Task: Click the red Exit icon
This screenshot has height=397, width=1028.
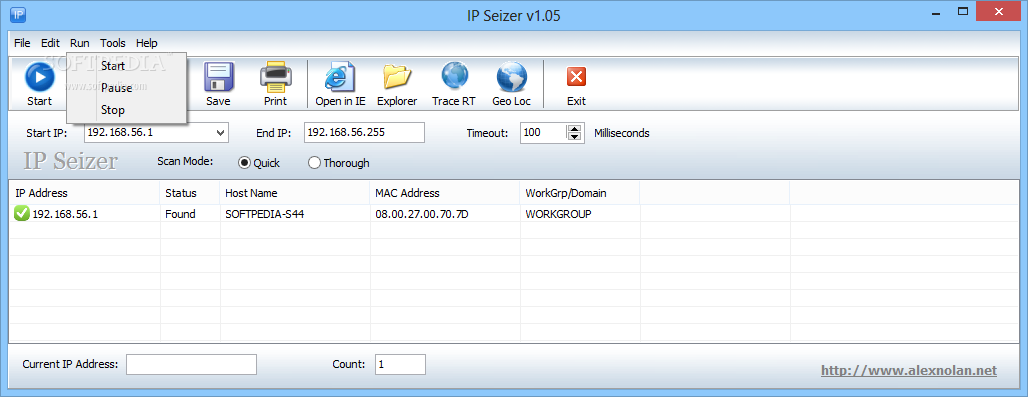Action: click(576, 77)
